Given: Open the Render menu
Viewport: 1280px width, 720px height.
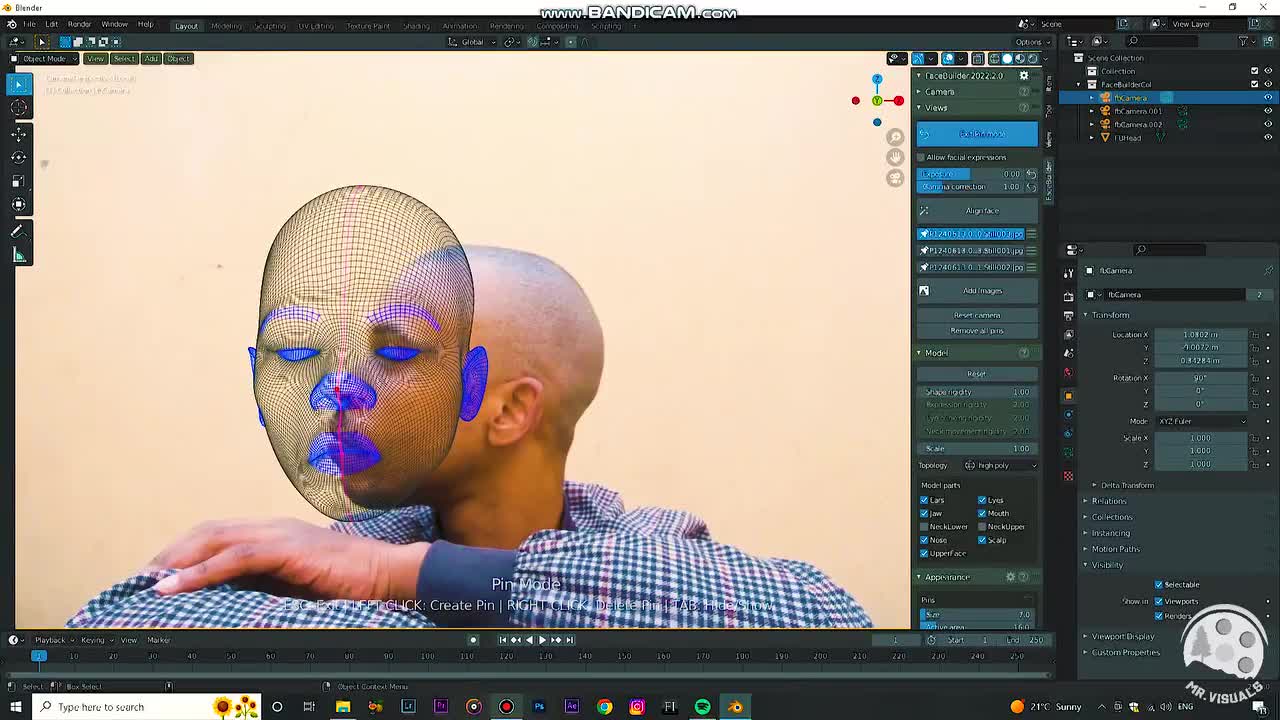Looking at the screenshot, I should 79,24.
